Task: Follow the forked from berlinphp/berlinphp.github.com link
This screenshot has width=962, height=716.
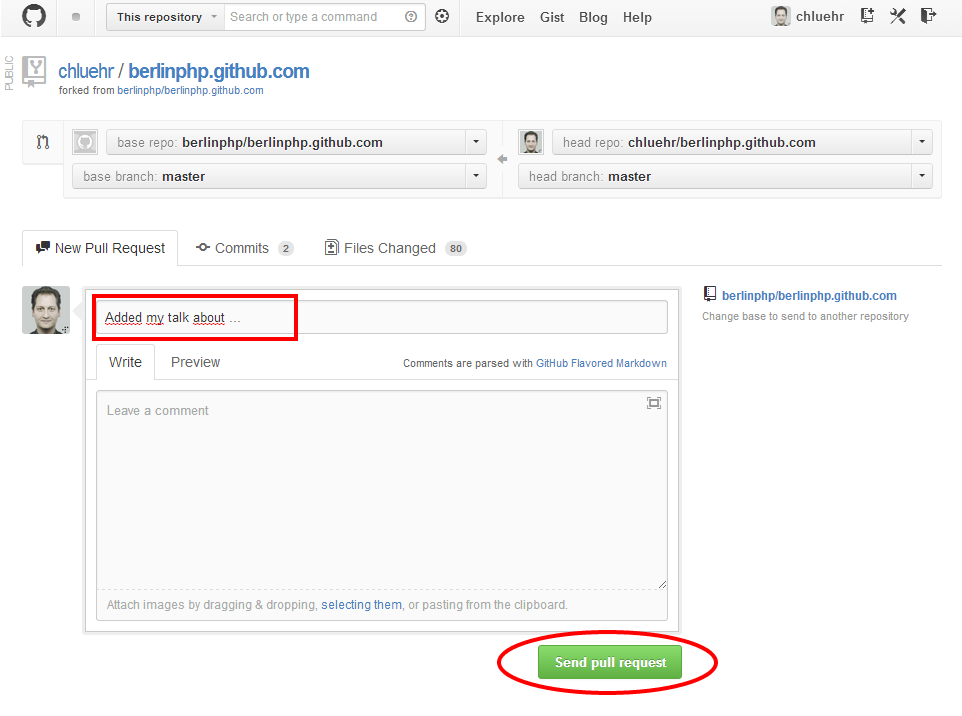Action: tap(190, 90)
